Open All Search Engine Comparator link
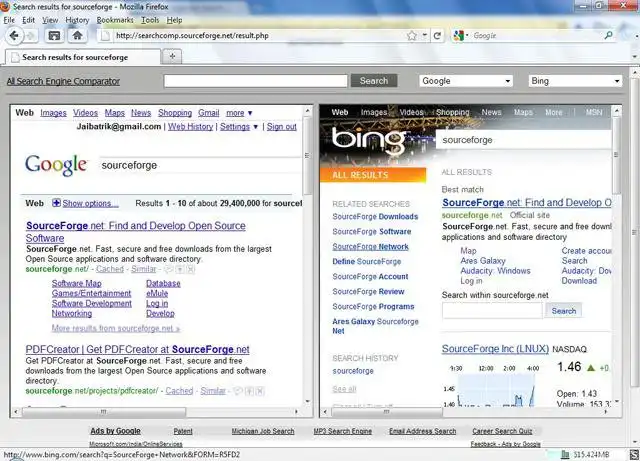 tap(63, 81)
